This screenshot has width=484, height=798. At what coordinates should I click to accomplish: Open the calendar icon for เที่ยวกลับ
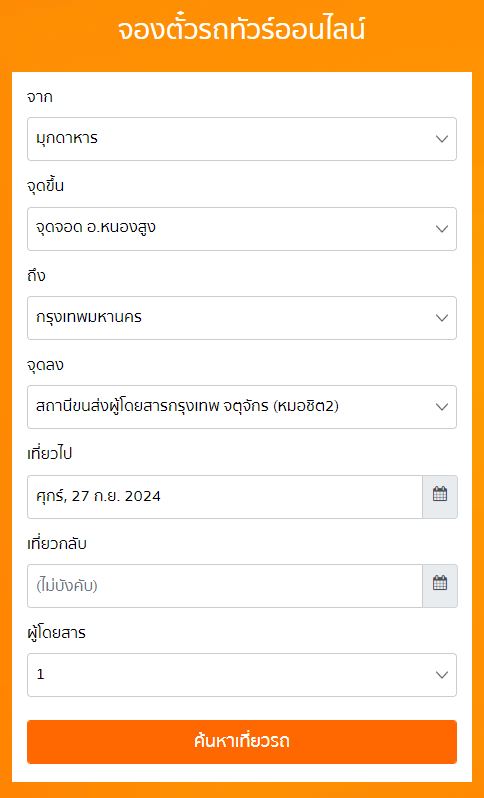coord(440,586)
